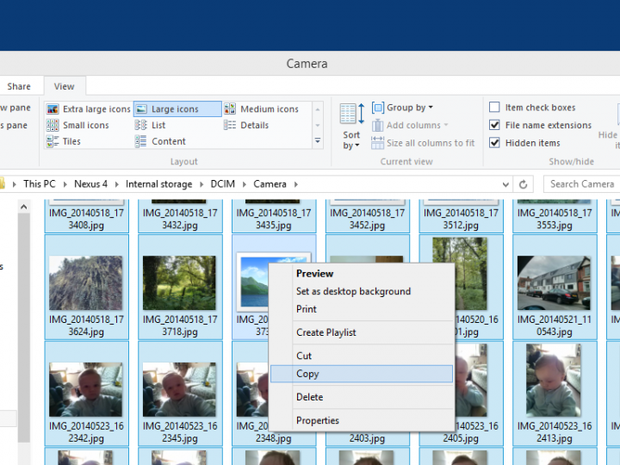620x465 pixels.
Task: Choose Preview from context menu
Action: click(362, 274)
